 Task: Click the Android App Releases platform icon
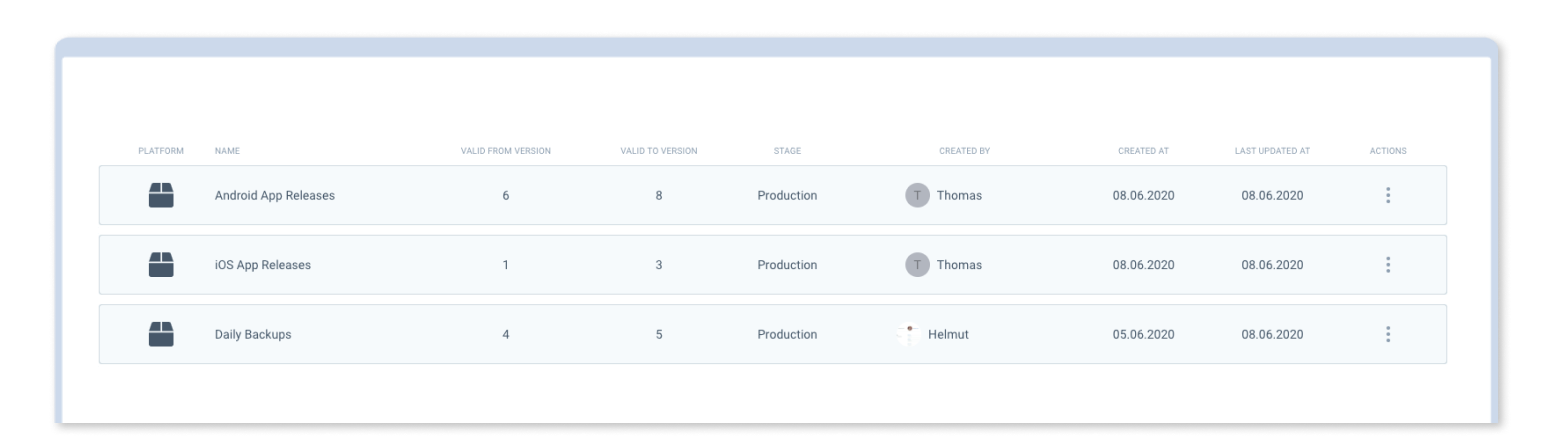(161, 196)
